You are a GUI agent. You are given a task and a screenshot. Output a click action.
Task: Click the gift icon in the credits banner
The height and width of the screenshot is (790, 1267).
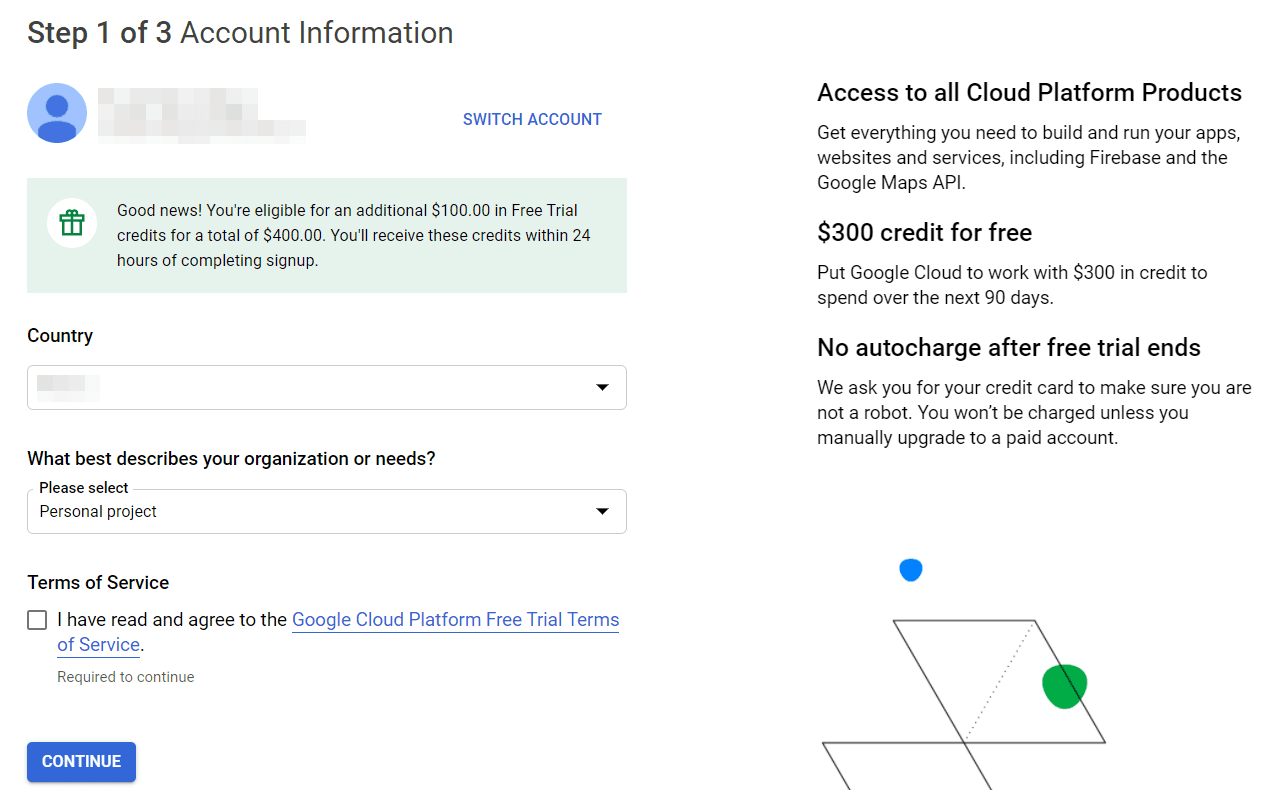pos(71,222)
